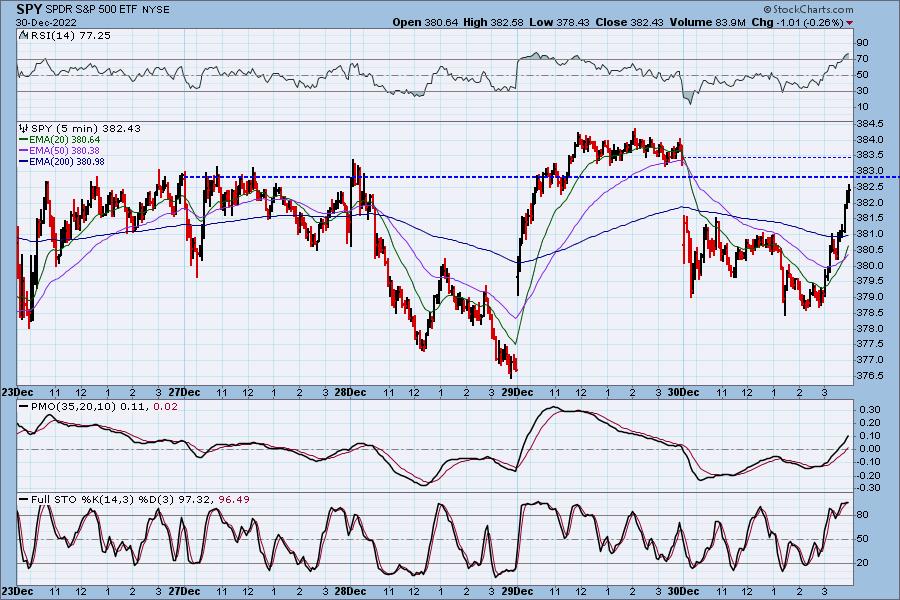Click the 381.0 price axis label

click(x=870, y=234)
